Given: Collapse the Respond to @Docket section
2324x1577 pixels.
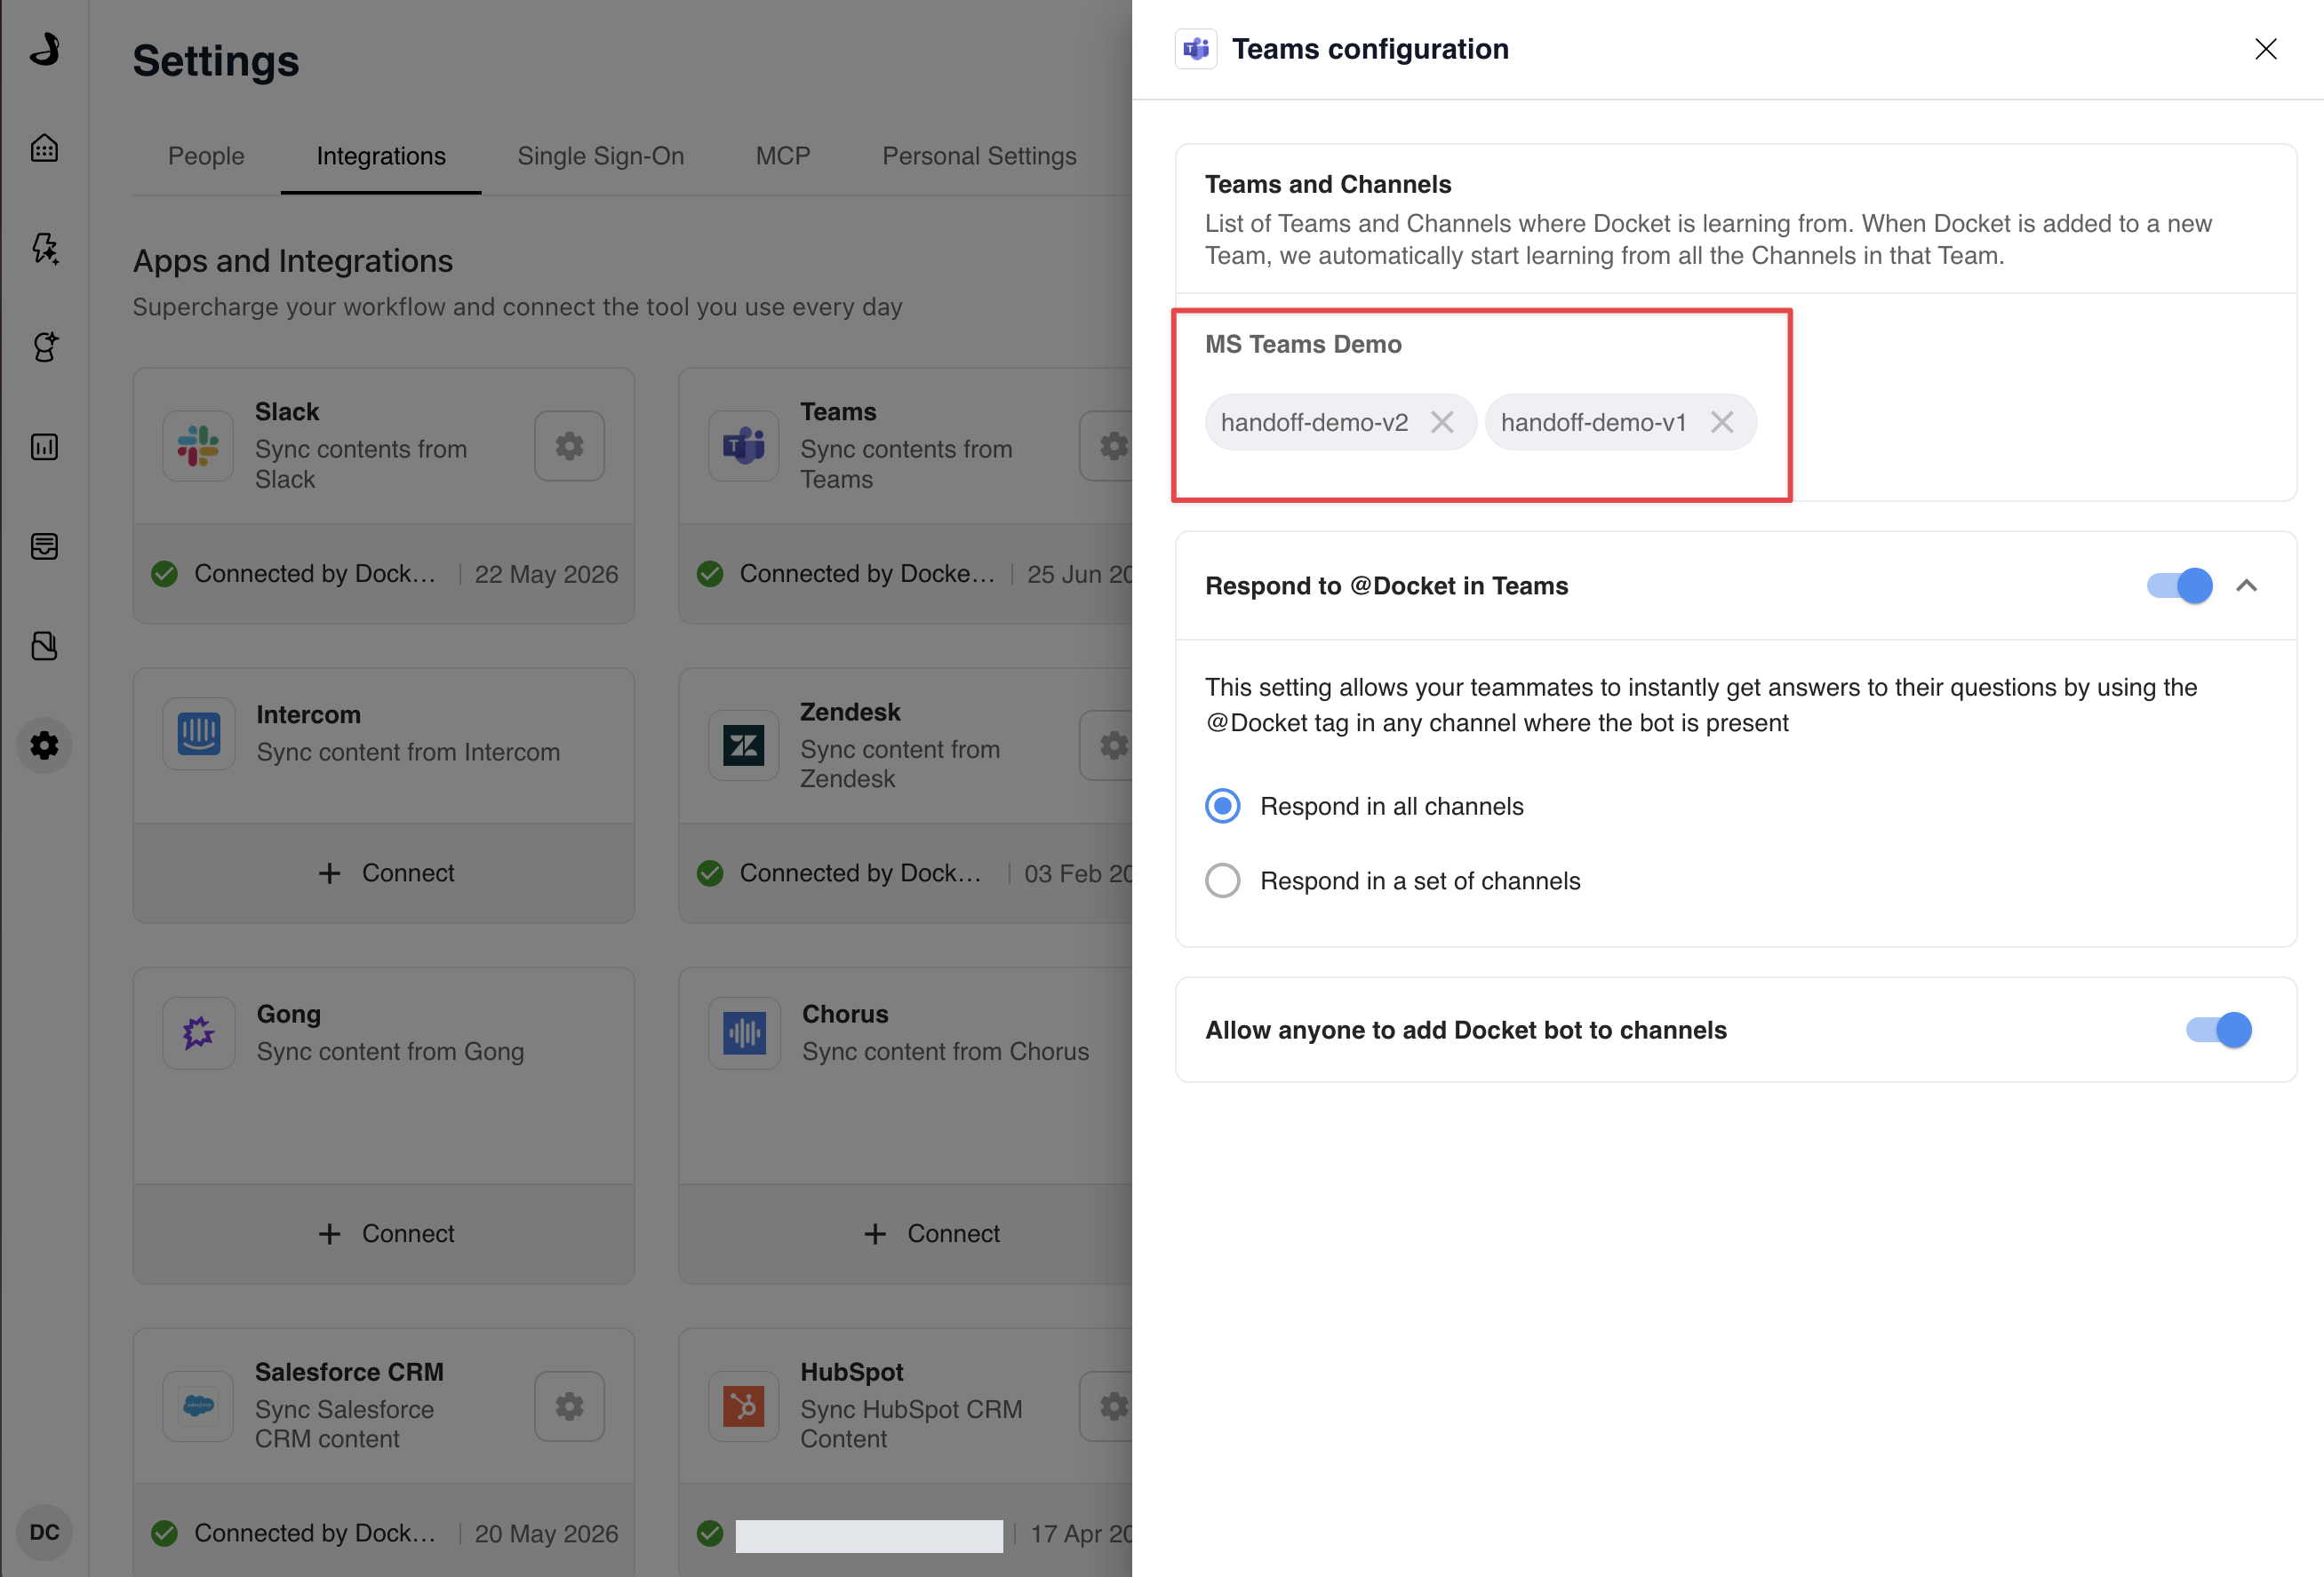Looking at the screenshot, I should point(2246,585).
